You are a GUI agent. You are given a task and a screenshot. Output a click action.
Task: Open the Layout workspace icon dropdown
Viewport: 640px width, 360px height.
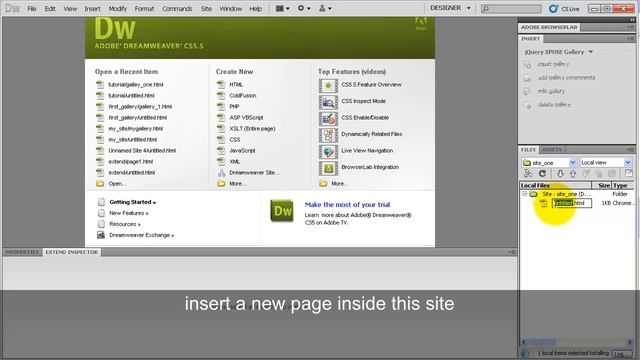tap(282, 8)
